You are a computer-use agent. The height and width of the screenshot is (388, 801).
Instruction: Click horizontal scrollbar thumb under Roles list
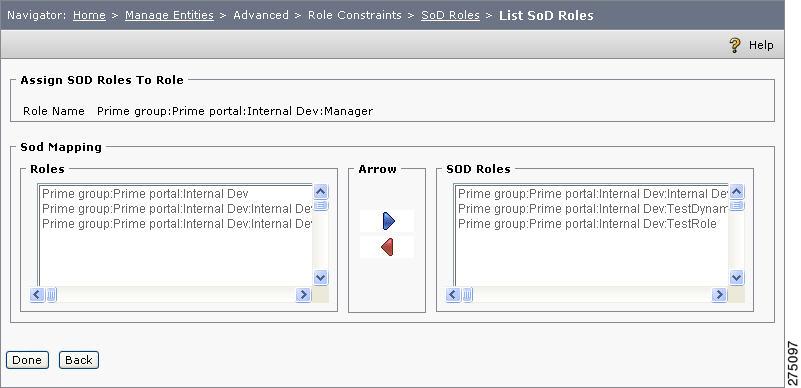tap(52, 295)
